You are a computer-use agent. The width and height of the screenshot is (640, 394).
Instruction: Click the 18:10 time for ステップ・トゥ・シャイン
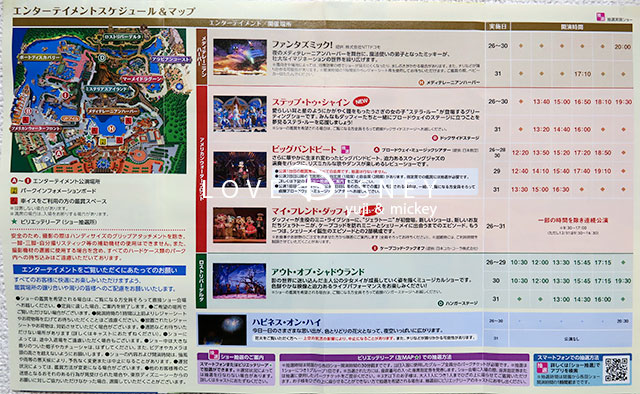[x=603, y=102]
